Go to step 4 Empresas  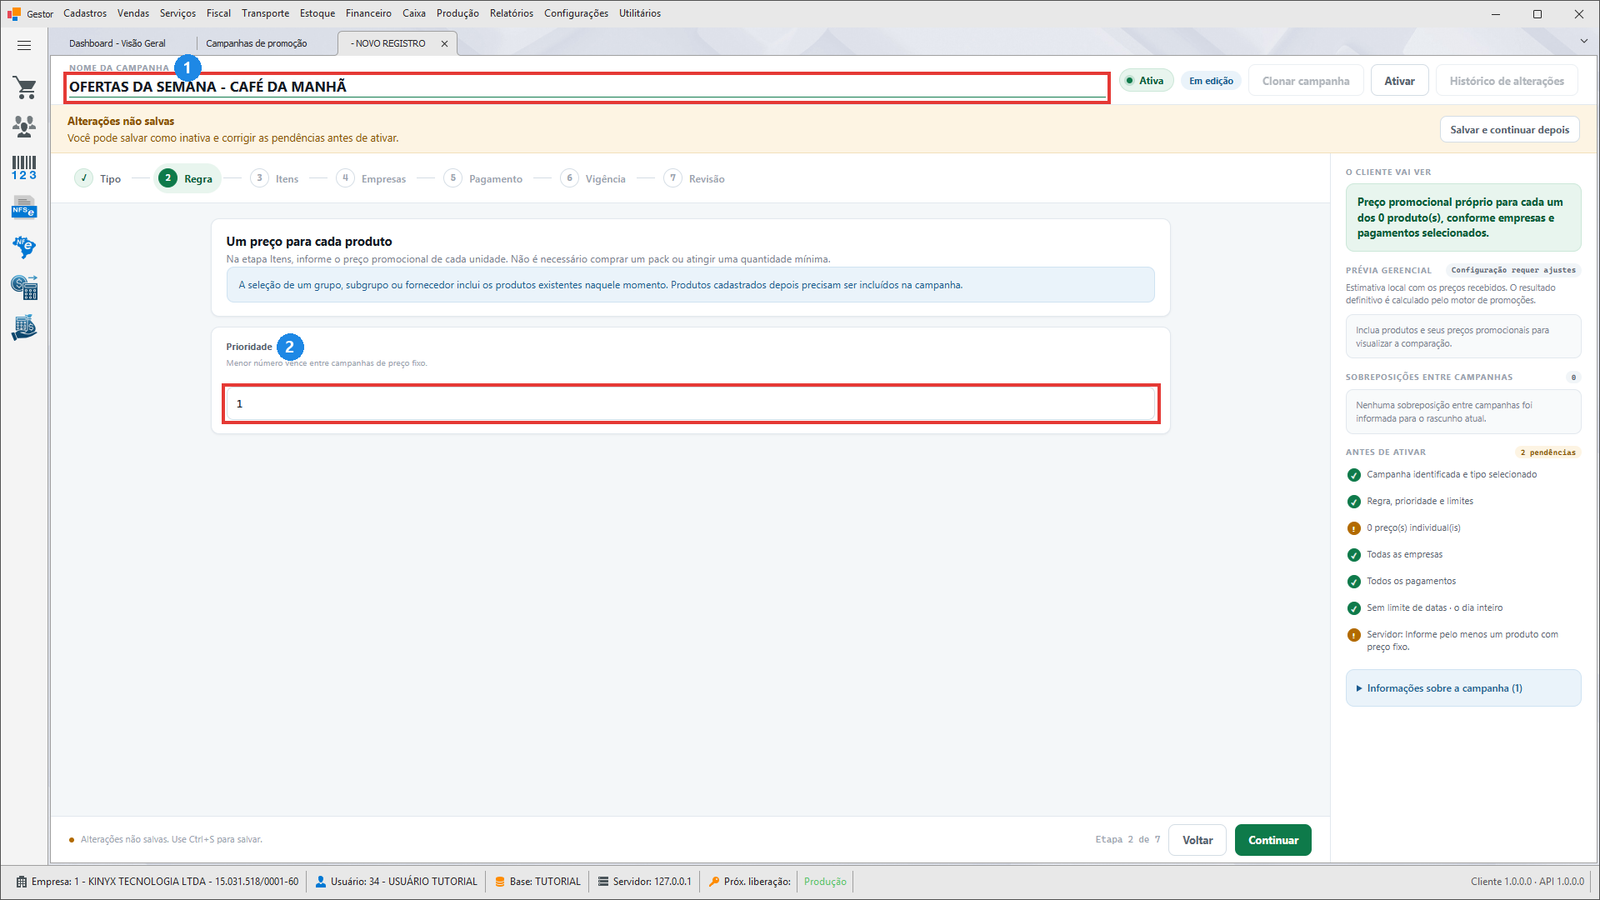372,178
